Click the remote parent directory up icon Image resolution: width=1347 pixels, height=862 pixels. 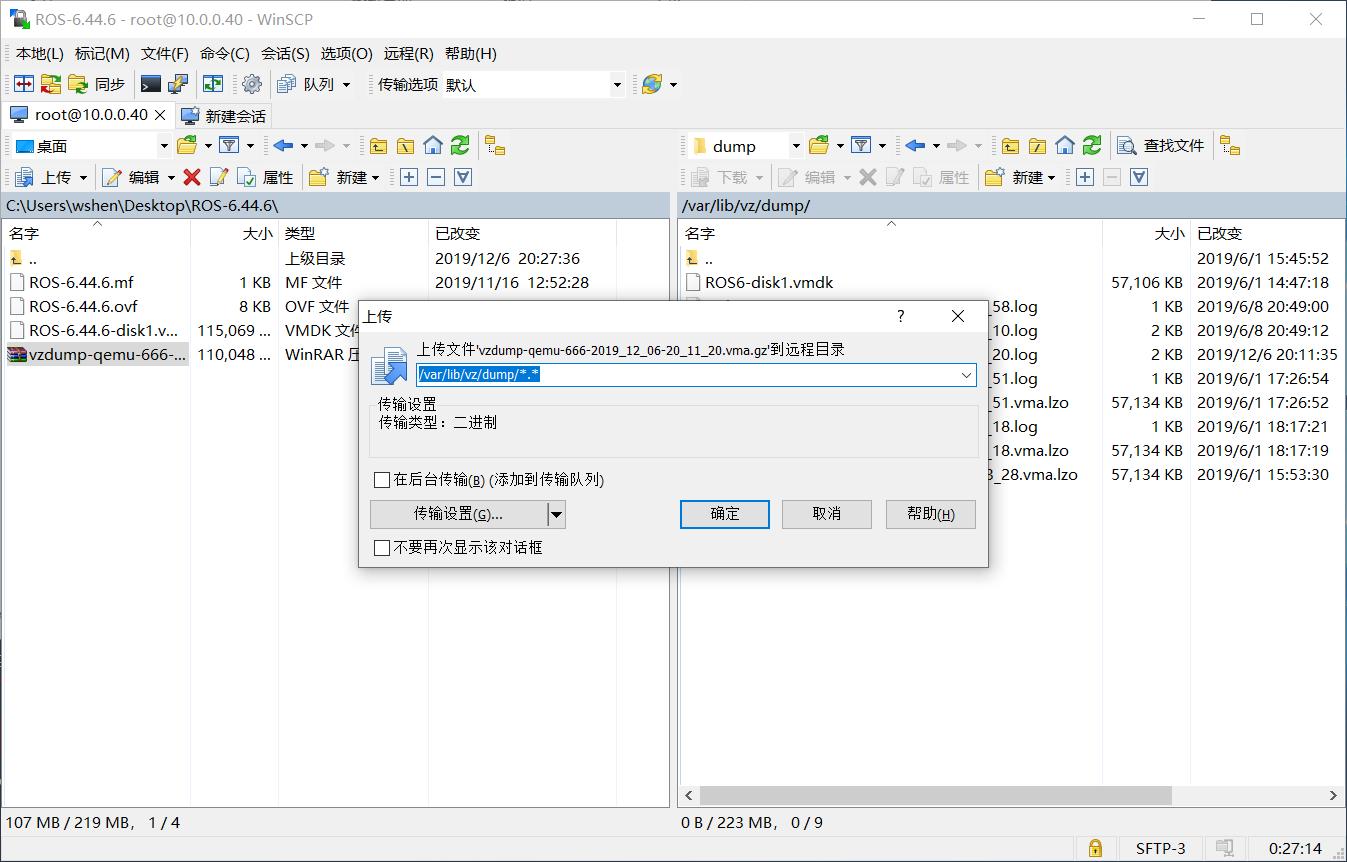(x=1010, y=145)
